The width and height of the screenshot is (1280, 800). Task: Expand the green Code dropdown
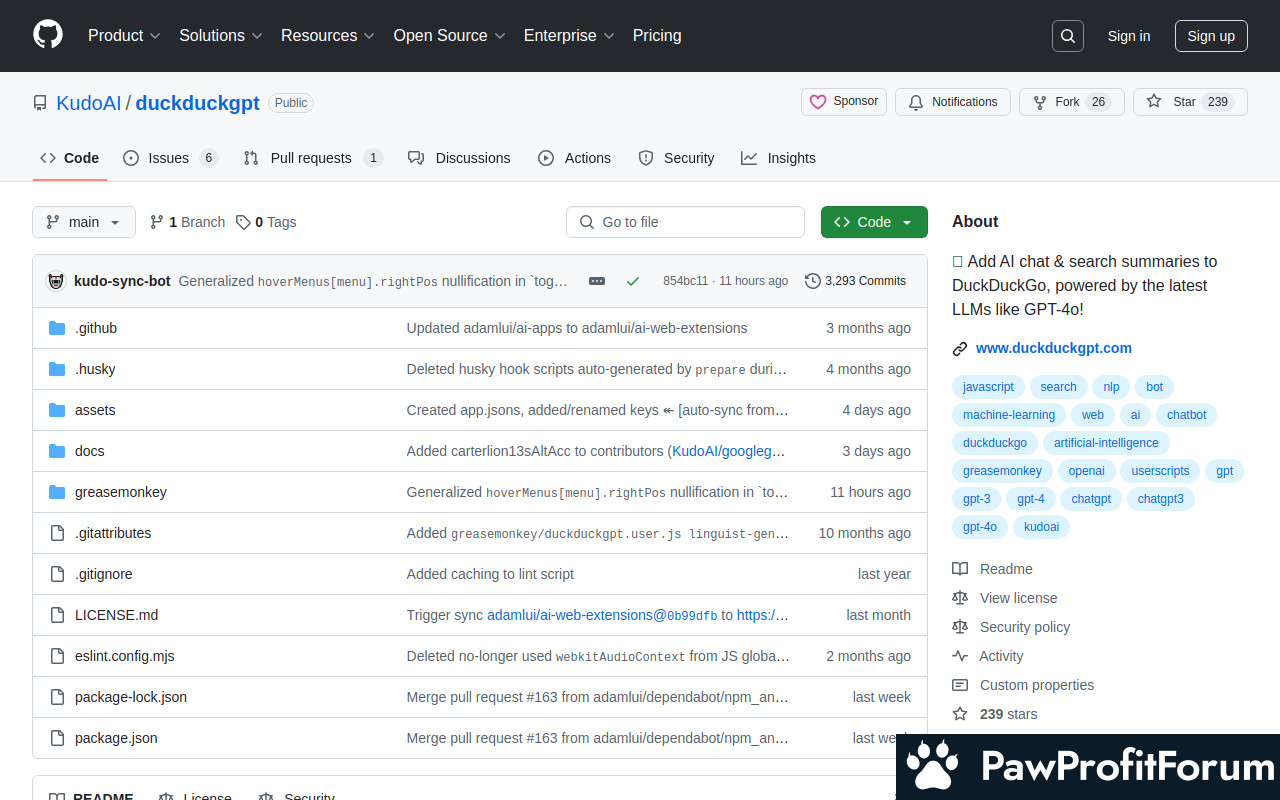pos(874,222)
